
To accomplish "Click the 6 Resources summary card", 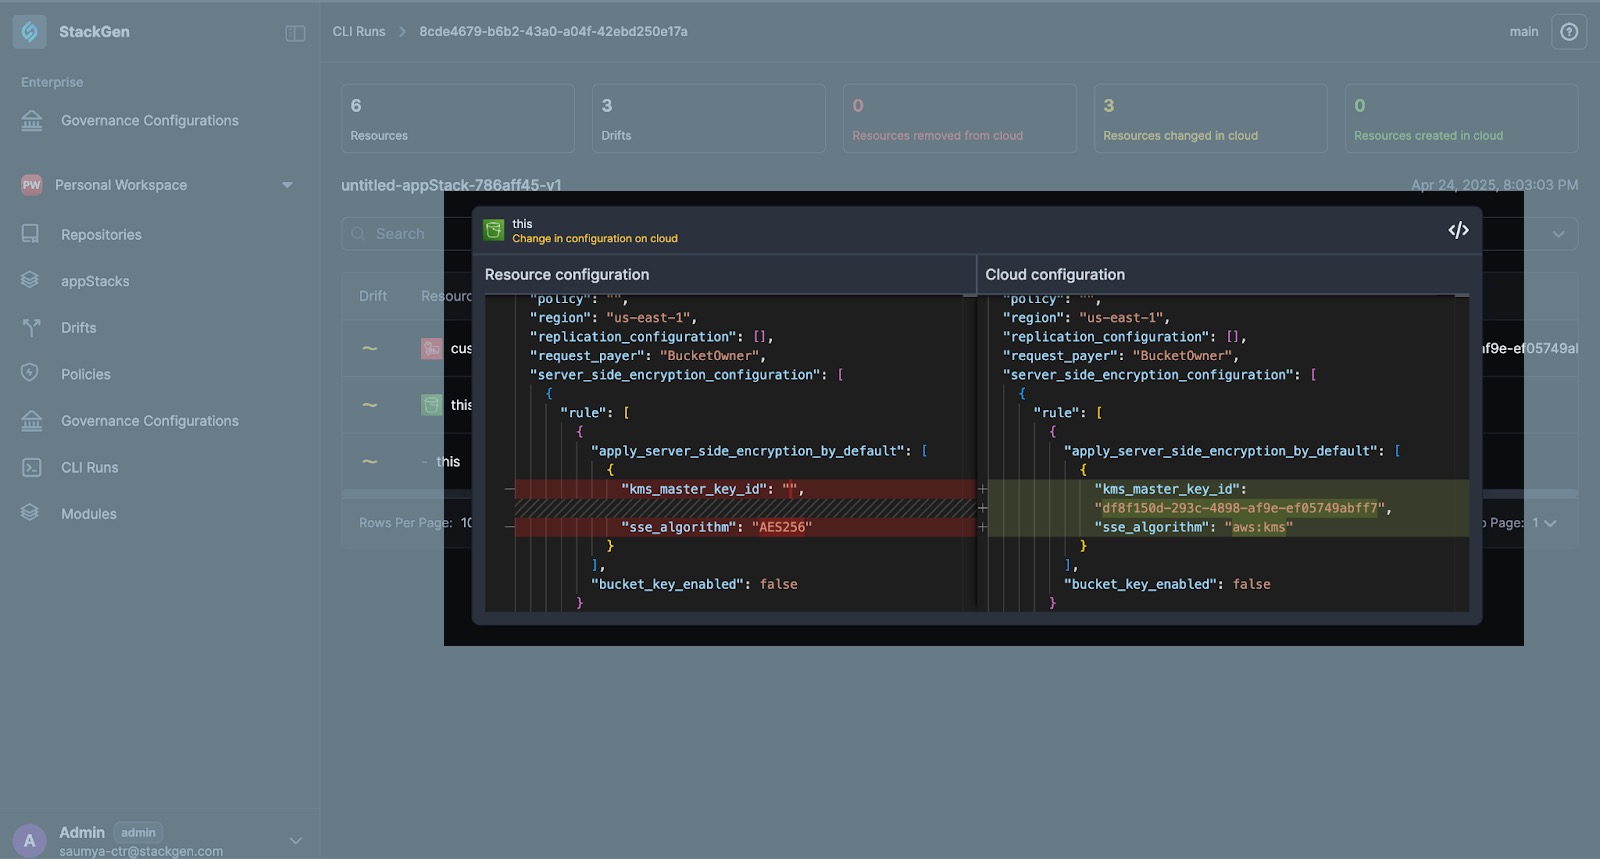I will click(458, 118).
